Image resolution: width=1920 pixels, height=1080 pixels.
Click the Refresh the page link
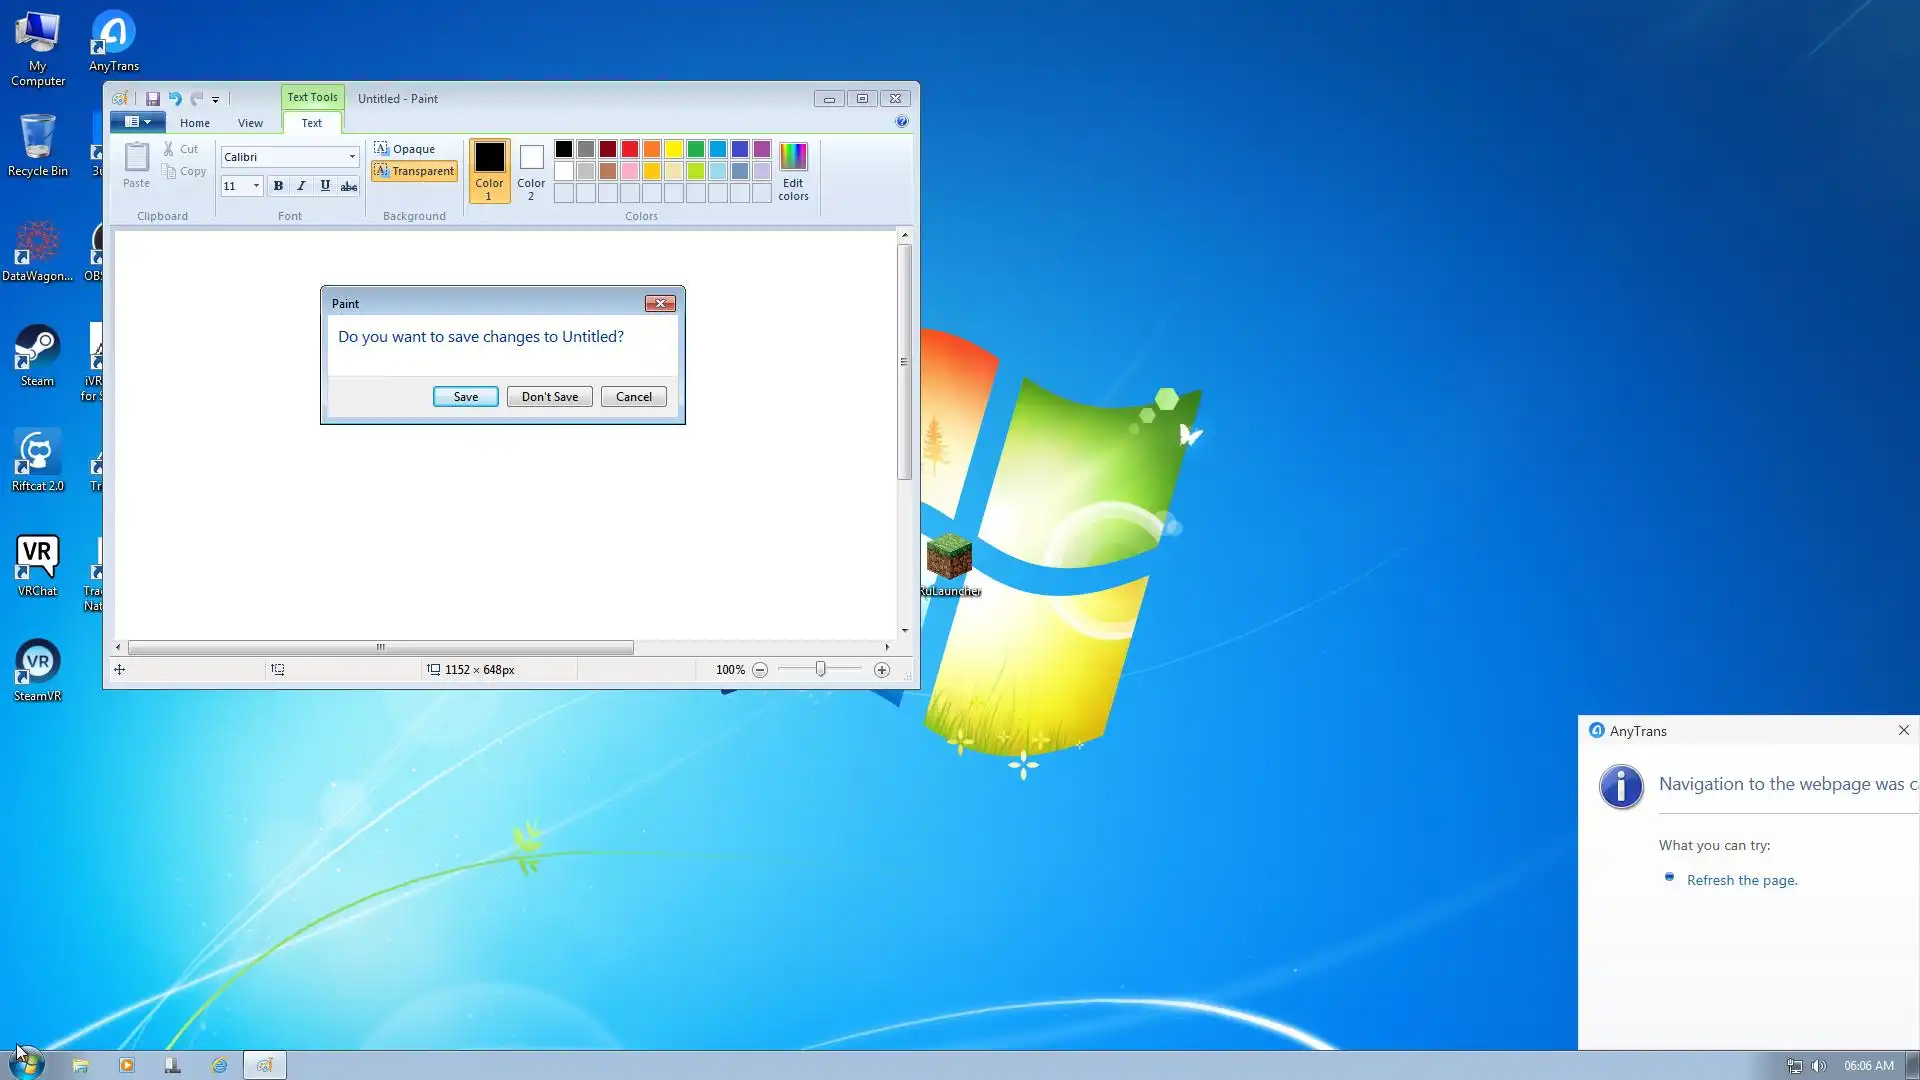tap(1741, 880)
